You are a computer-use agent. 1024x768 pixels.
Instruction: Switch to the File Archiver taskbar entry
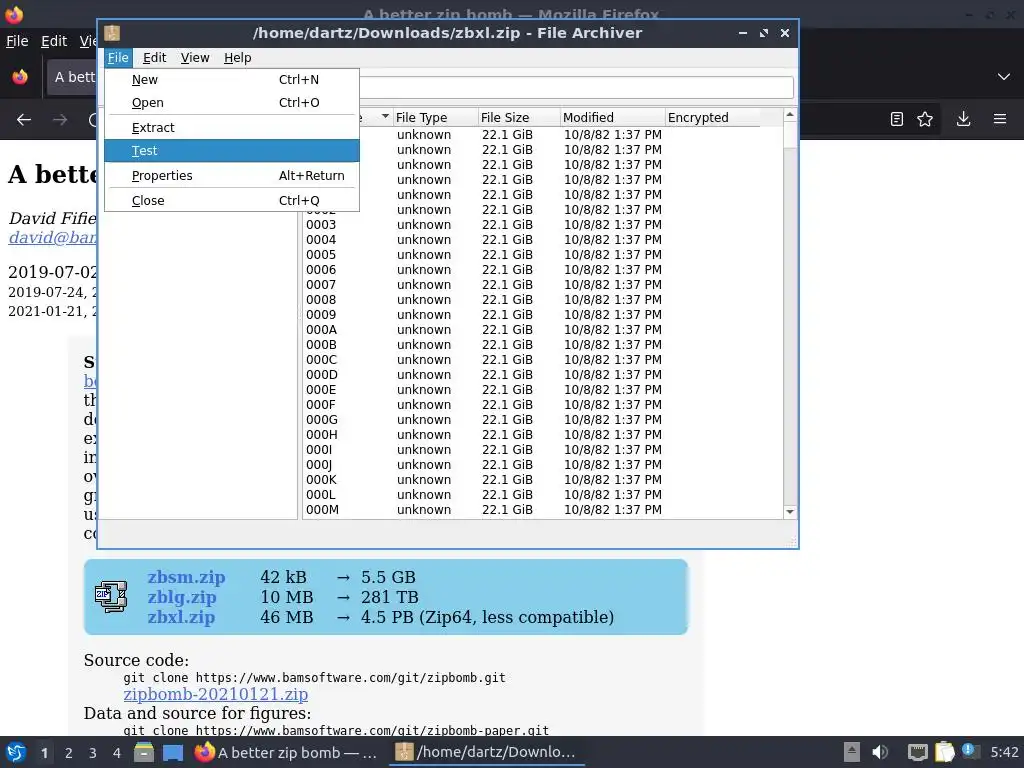(487, 752)
